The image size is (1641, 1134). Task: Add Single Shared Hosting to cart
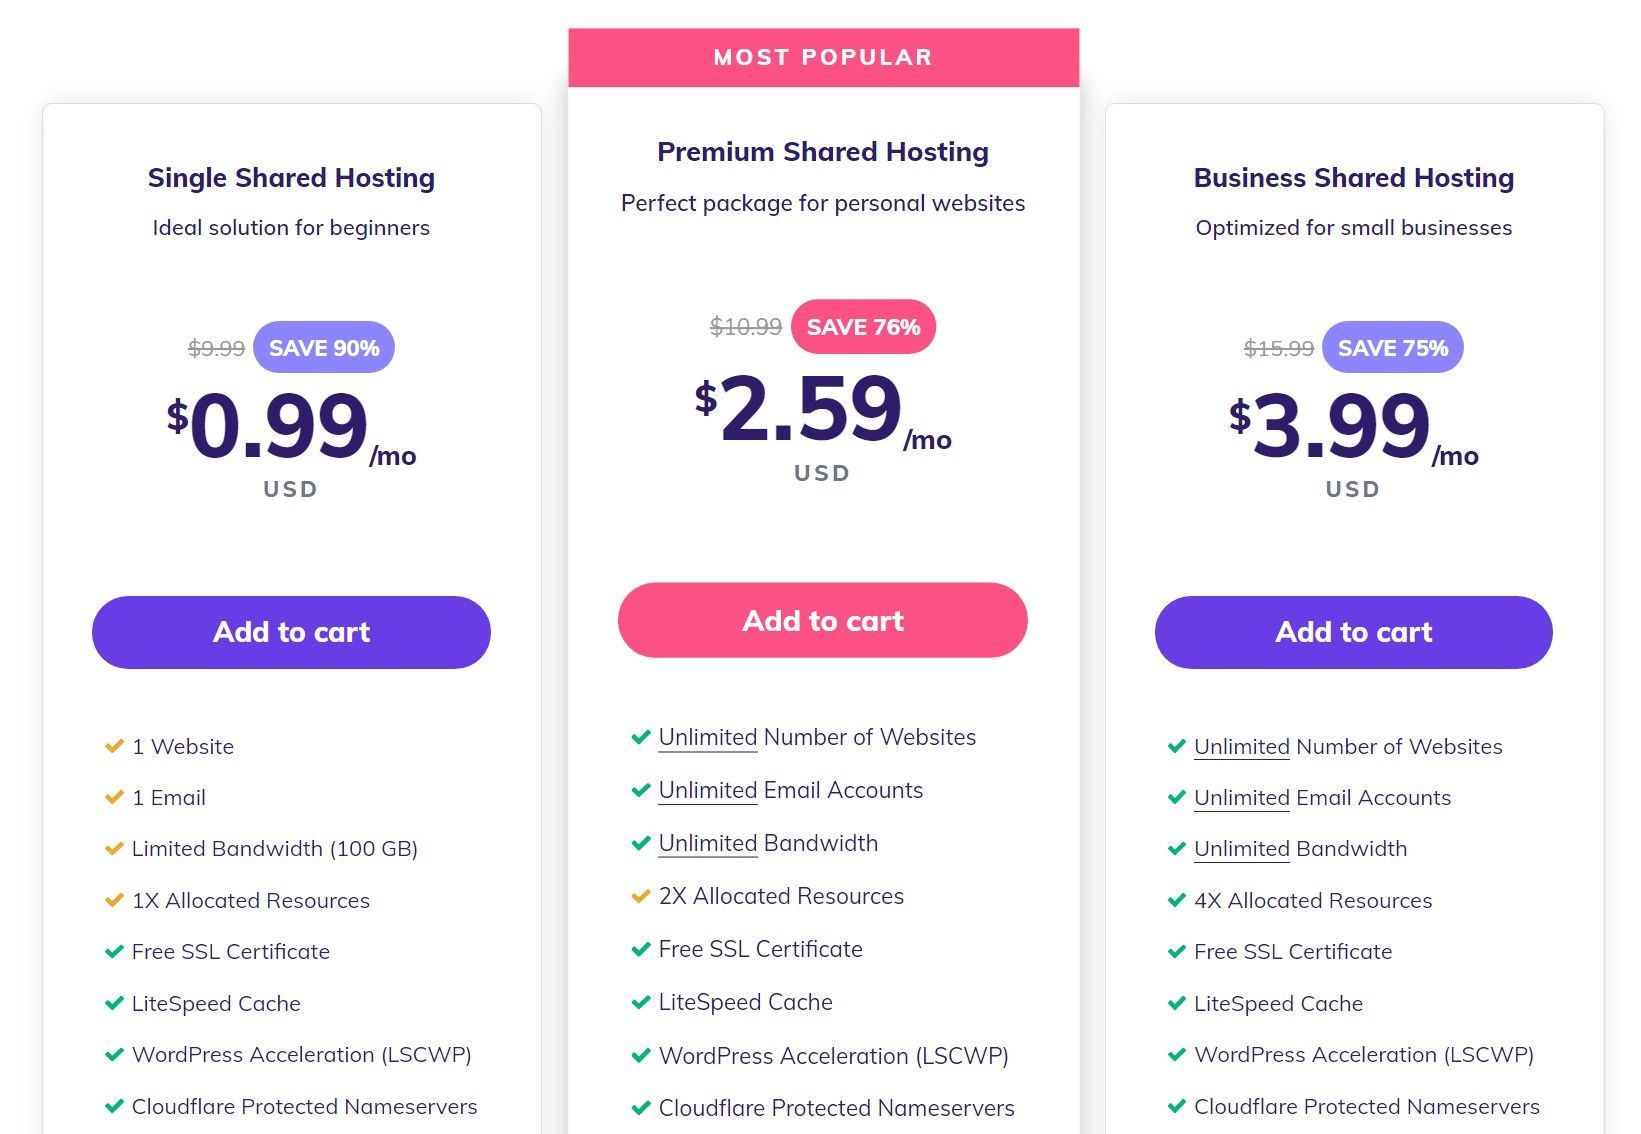pyautogui.click(x=291, y=632)
